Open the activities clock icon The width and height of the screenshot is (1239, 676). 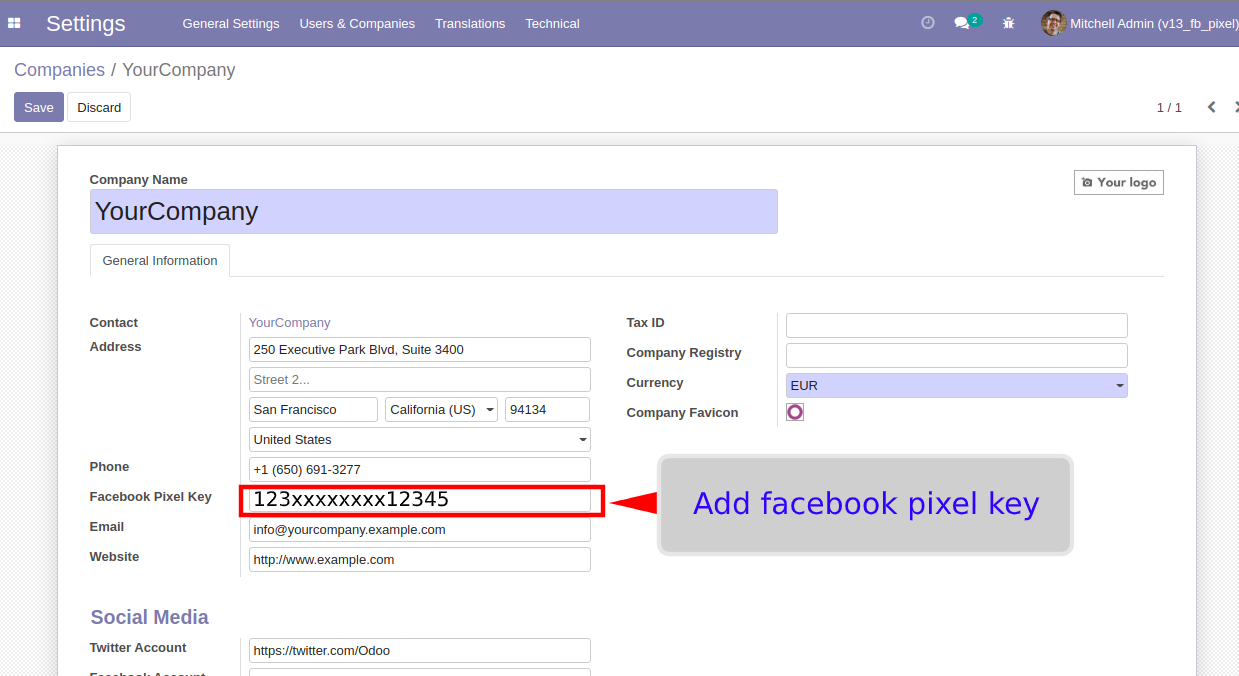pyautogui.click(x=928, y=22)
